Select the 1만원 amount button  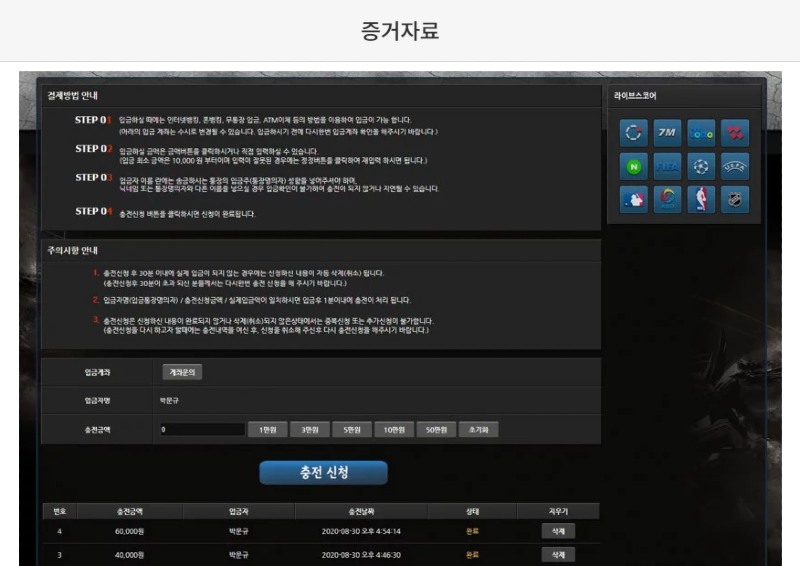tap(267, 430)
